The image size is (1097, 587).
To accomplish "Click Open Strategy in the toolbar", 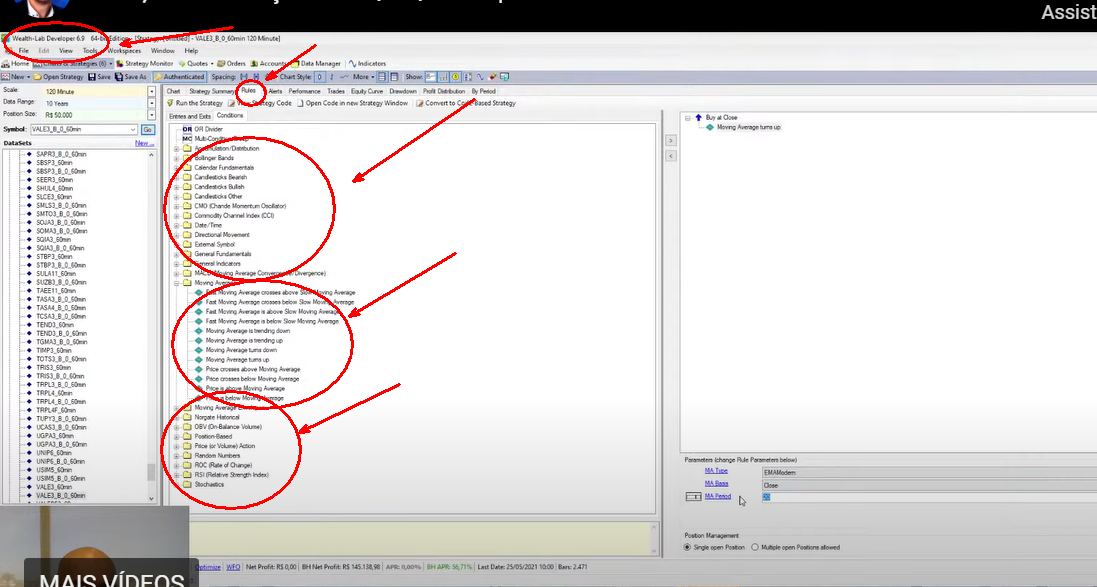I will point(59,77).
